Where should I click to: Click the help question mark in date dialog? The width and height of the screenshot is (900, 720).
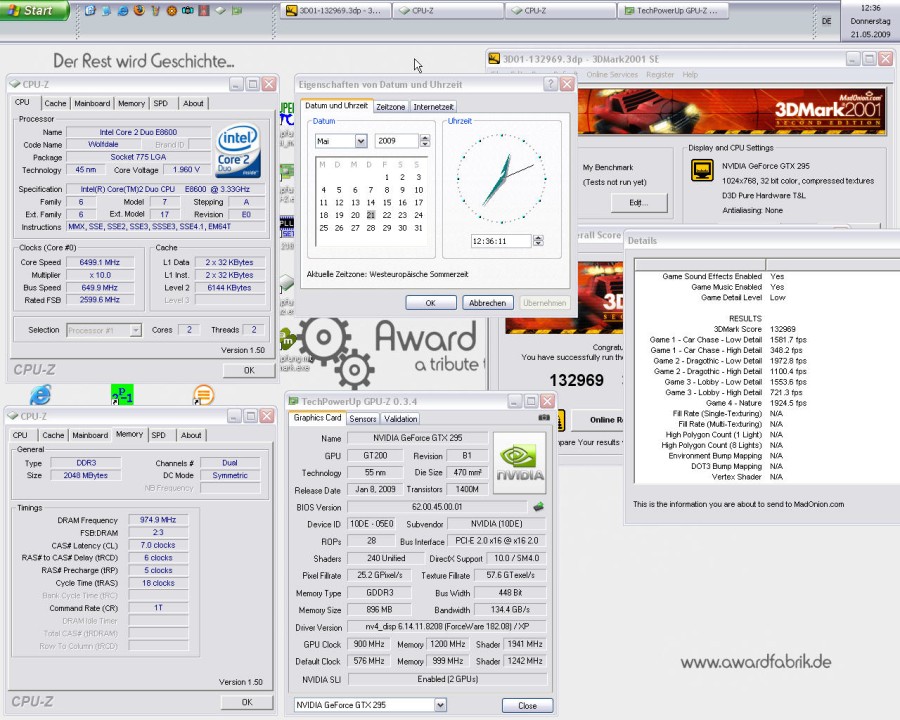550,84
